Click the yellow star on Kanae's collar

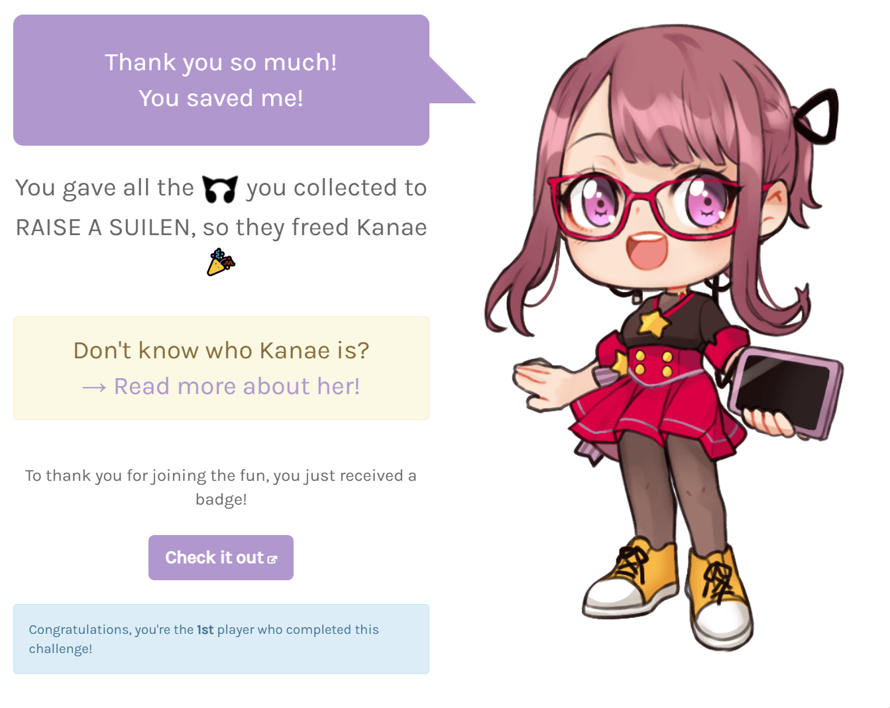653,323
